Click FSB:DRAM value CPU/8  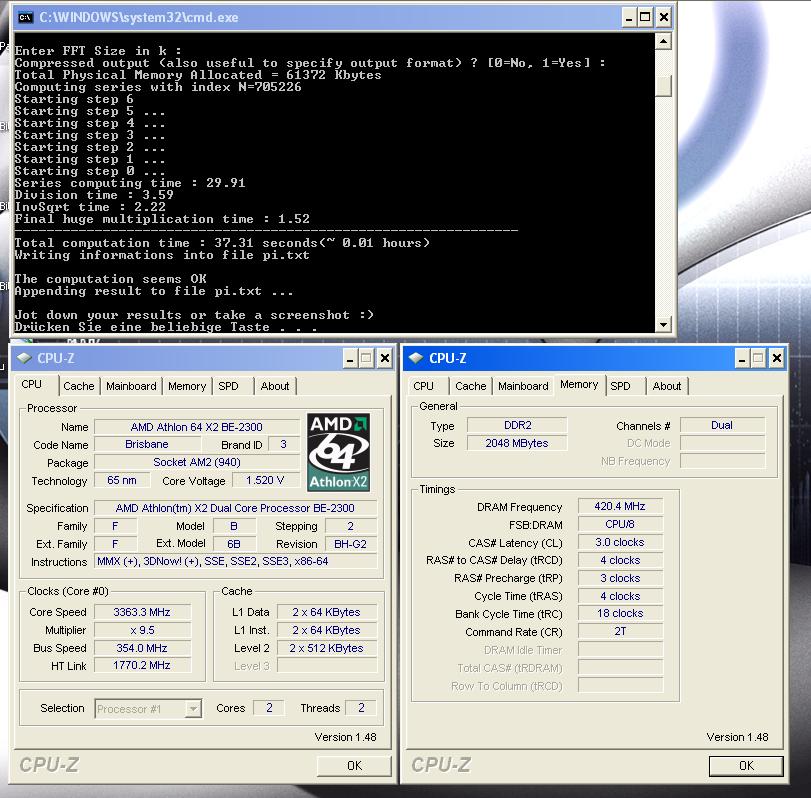coord(620,524)
